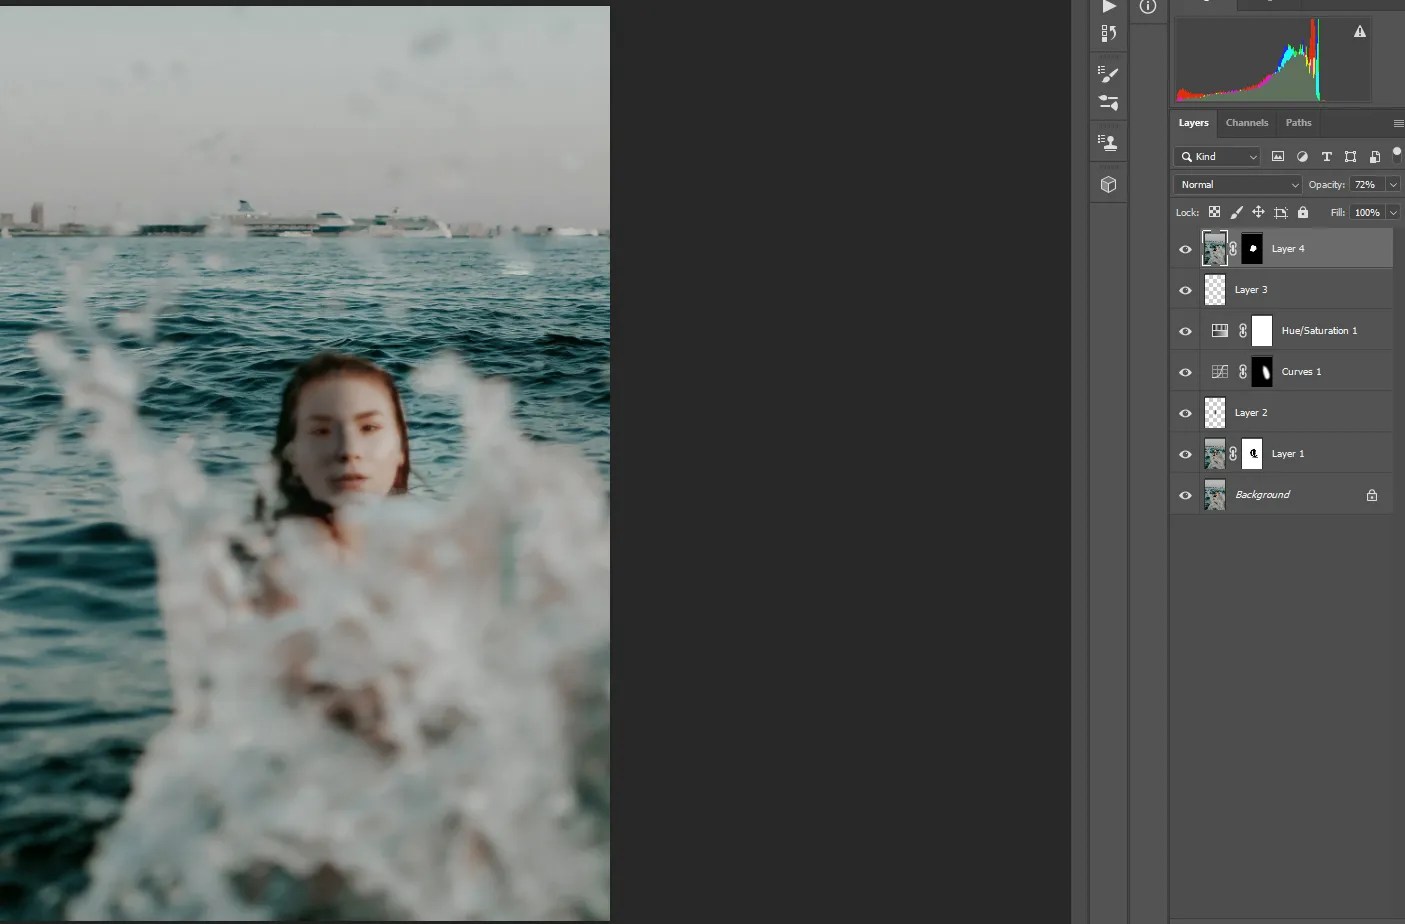The width and height of the screenshot is (1405, 924).
Task: Enable Lock transparent pixels
Action: tap(1215, 212)
